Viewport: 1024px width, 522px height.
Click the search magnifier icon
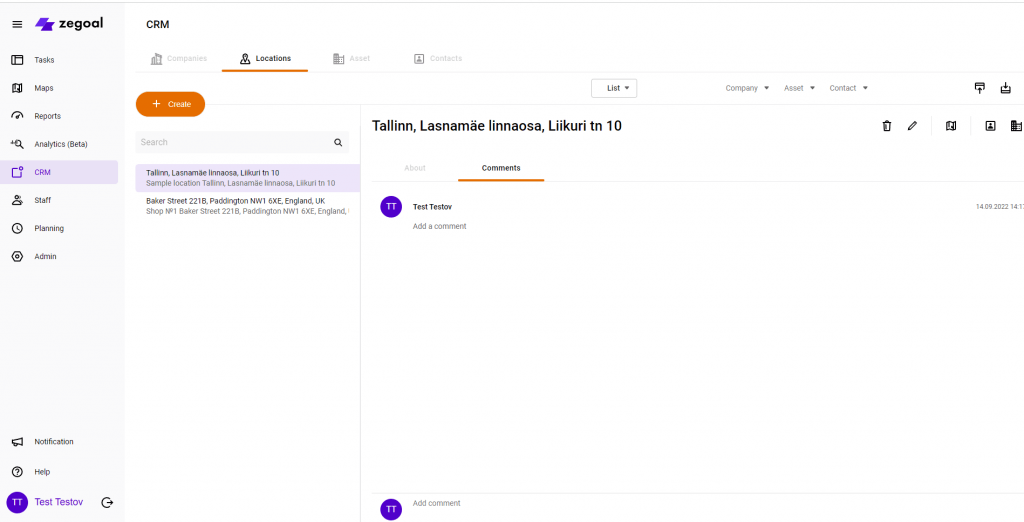[x=338, y=143]
